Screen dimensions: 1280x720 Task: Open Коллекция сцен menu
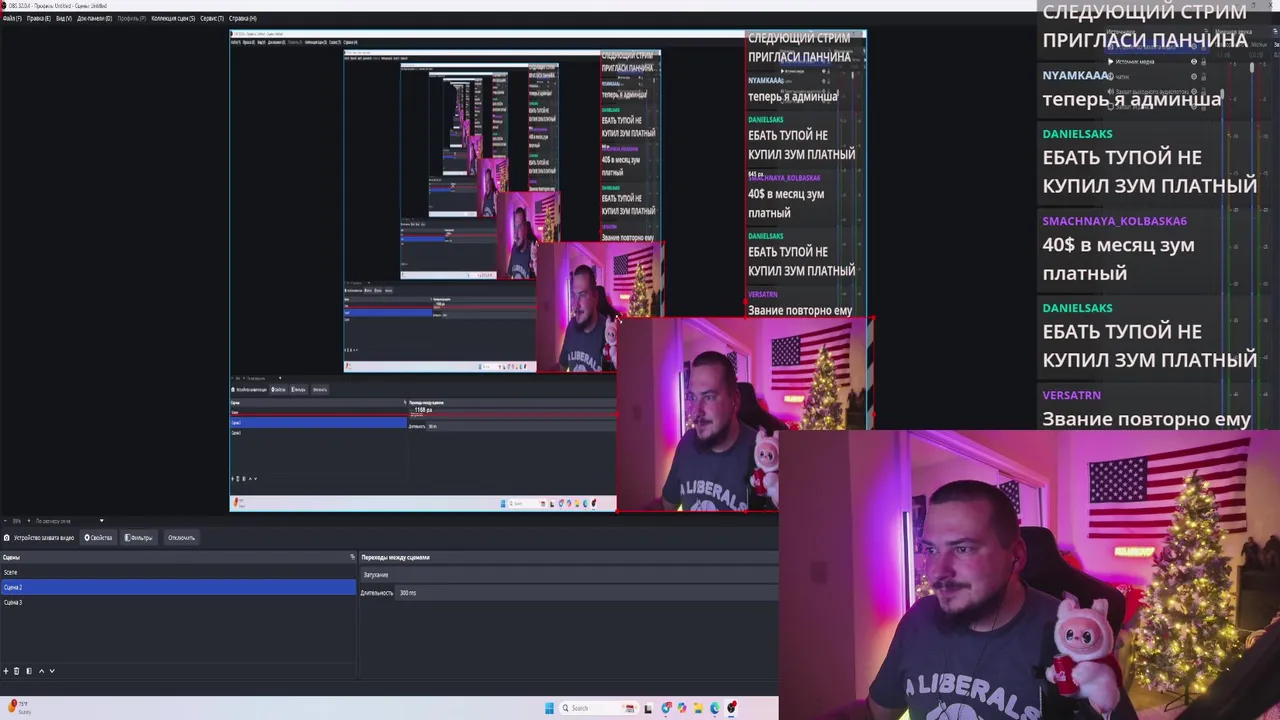pyautogui.click(x=173, y=18)
